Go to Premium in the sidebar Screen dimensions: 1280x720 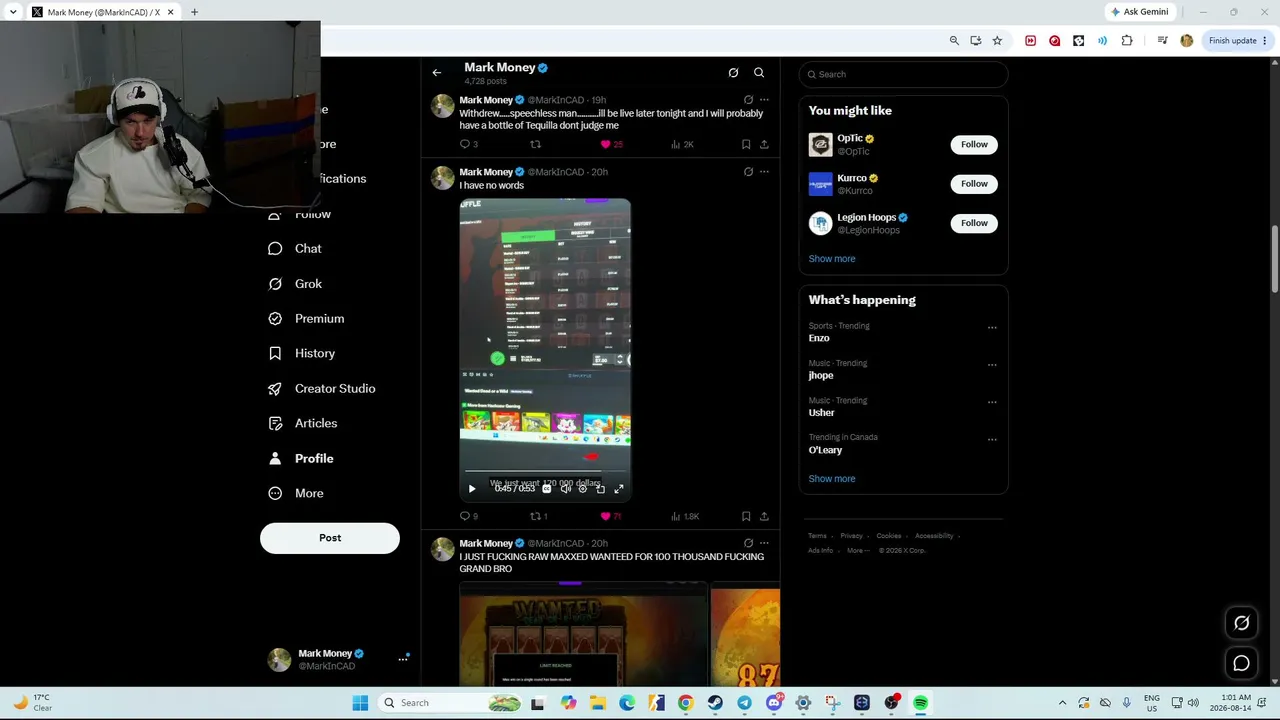coord(306,318)
